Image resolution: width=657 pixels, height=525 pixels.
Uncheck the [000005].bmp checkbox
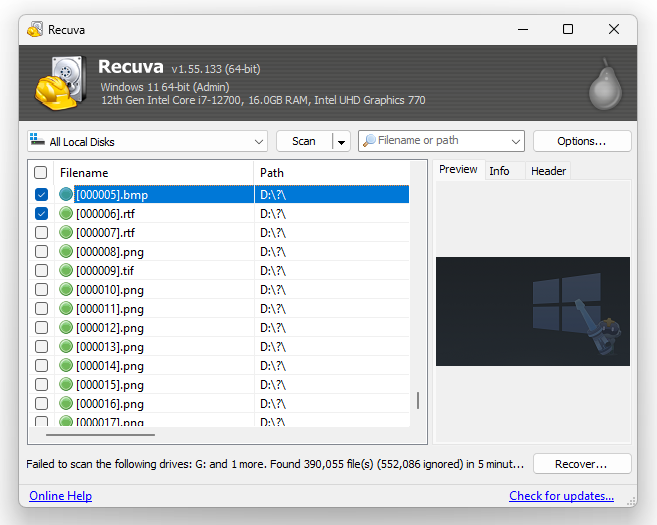coord(41,194)
